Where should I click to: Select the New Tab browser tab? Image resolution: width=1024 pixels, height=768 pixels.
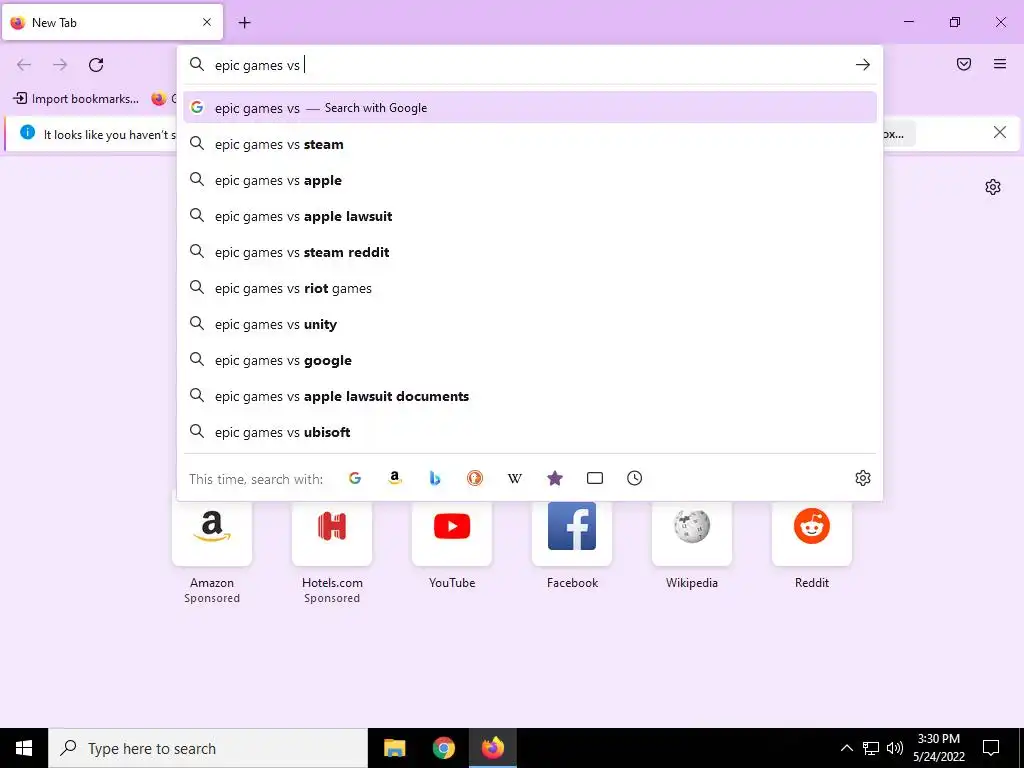pos(112,22)
